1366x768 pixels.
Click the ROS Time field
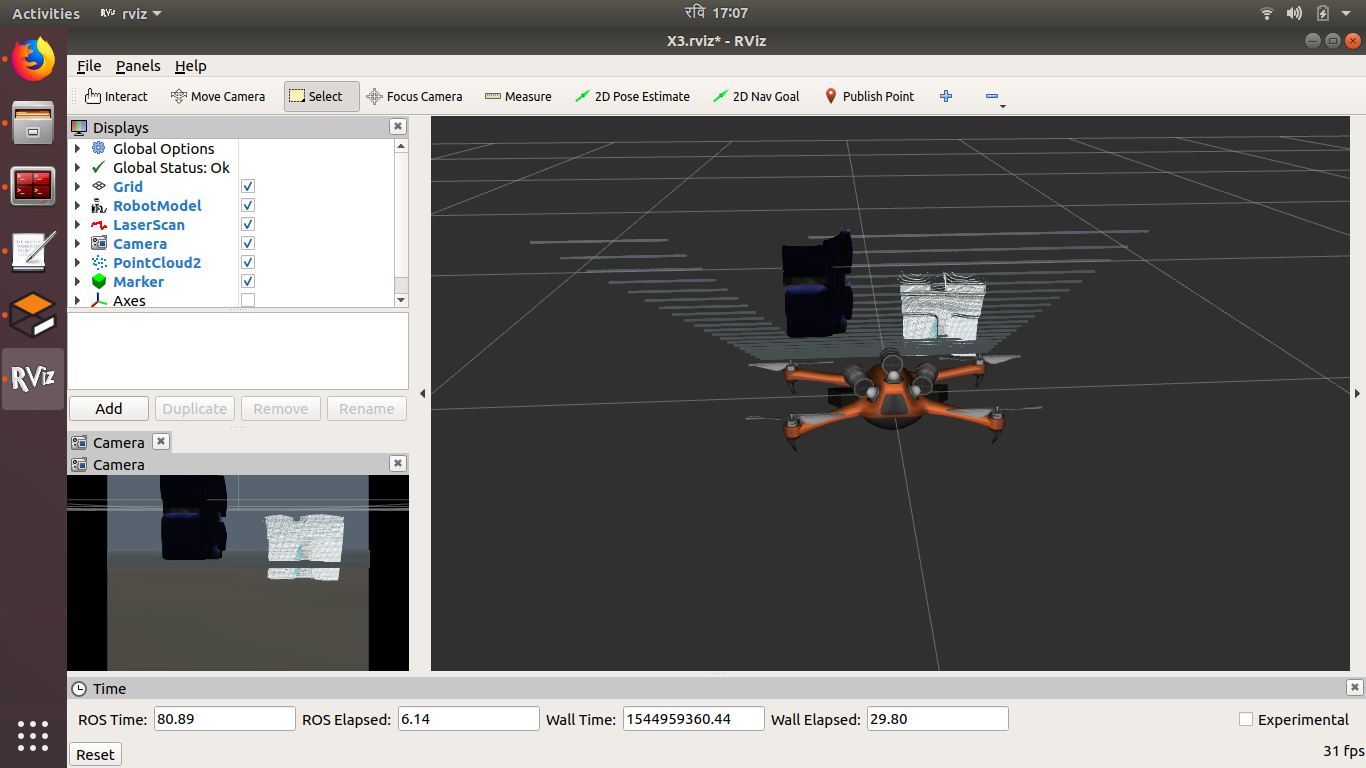(x=224, y=719)
